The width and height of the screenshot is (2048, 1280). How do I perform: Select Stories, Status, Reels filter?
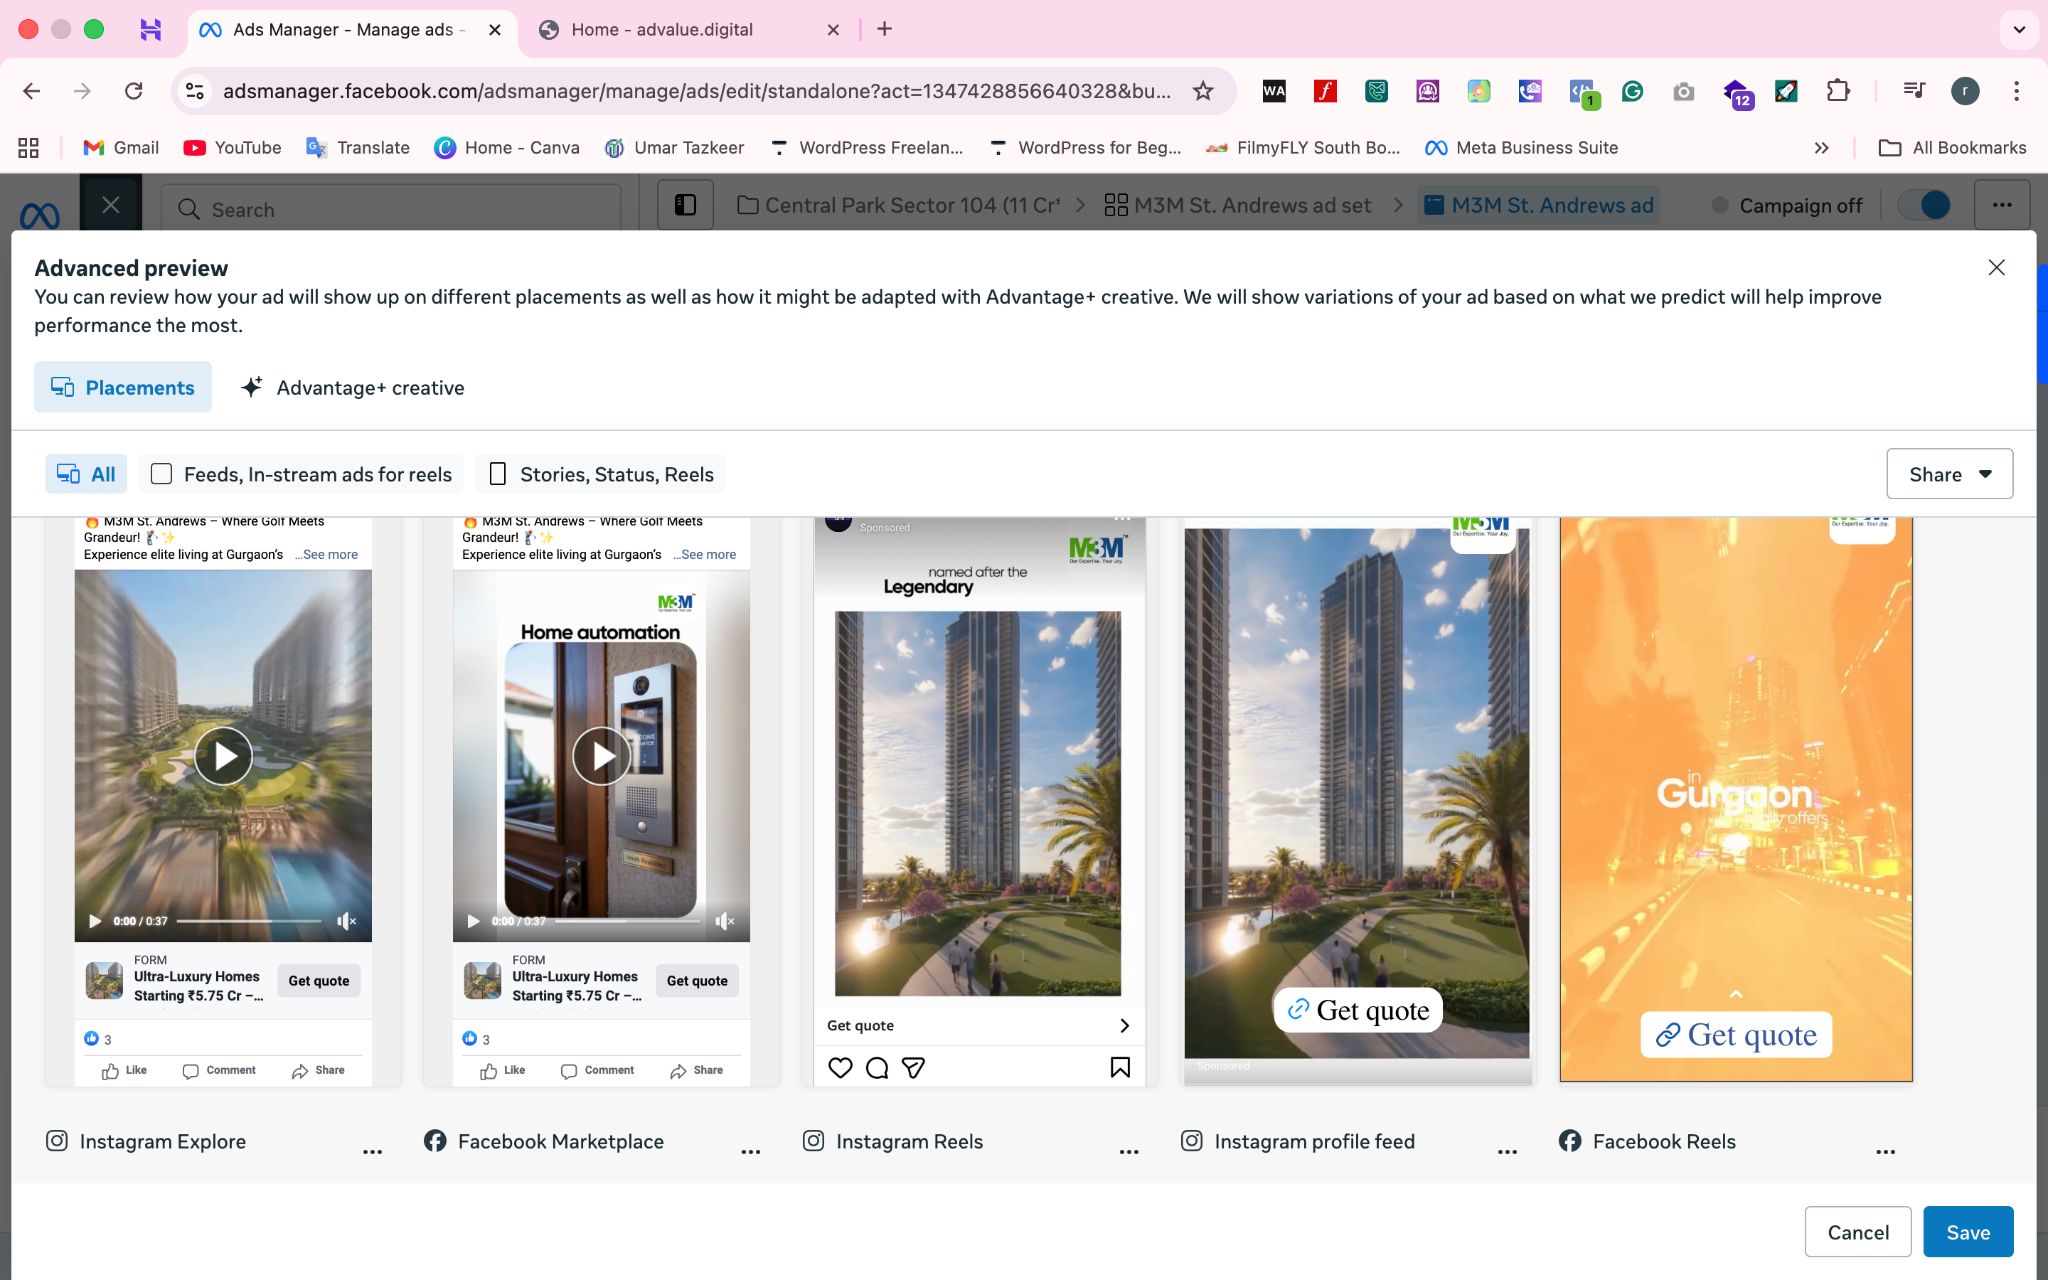tap(601, 474)
